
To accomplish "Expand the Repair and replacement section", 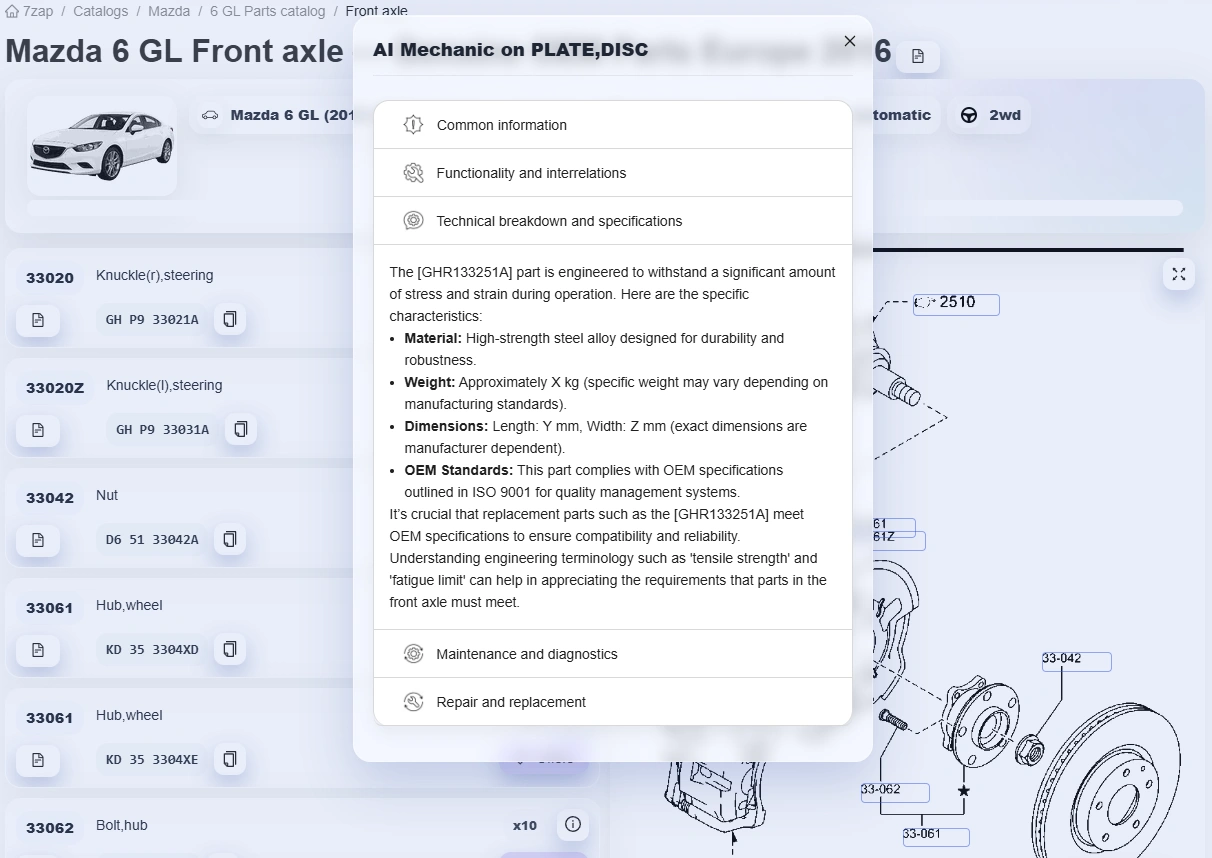I will click(x=612, y=702).
